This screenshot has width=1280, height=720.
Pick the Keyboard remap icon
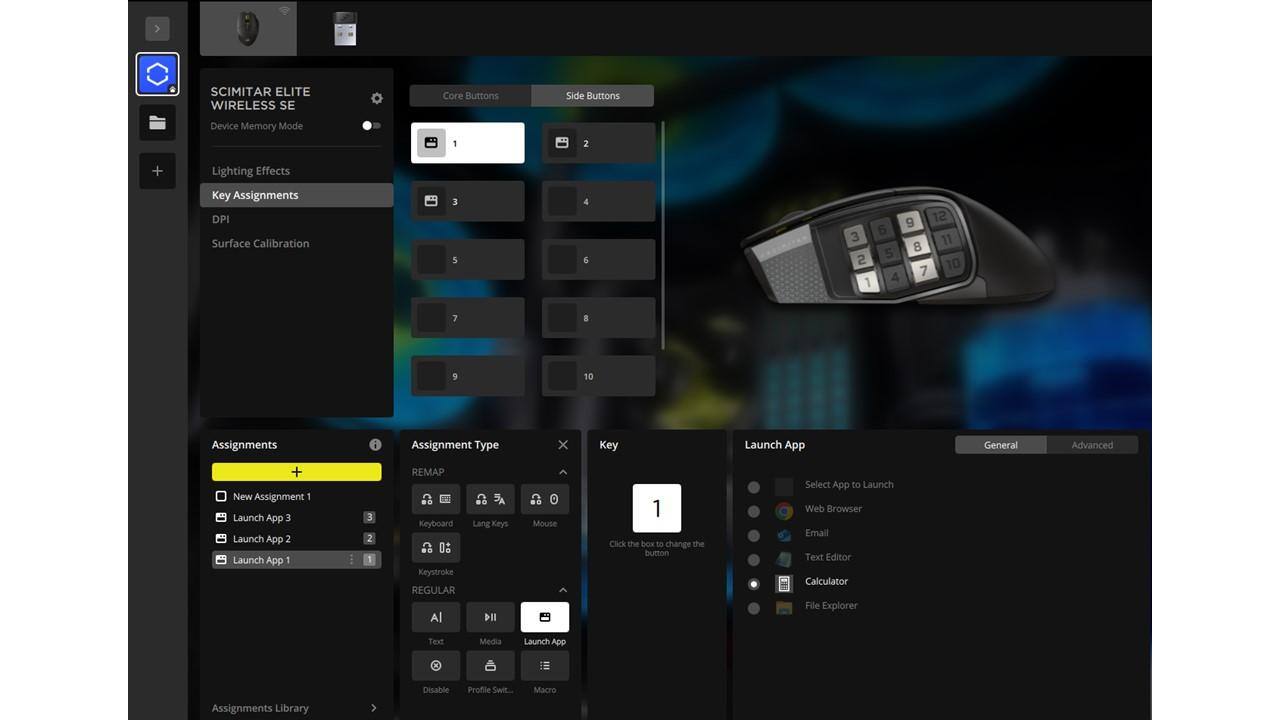(436, 499)
